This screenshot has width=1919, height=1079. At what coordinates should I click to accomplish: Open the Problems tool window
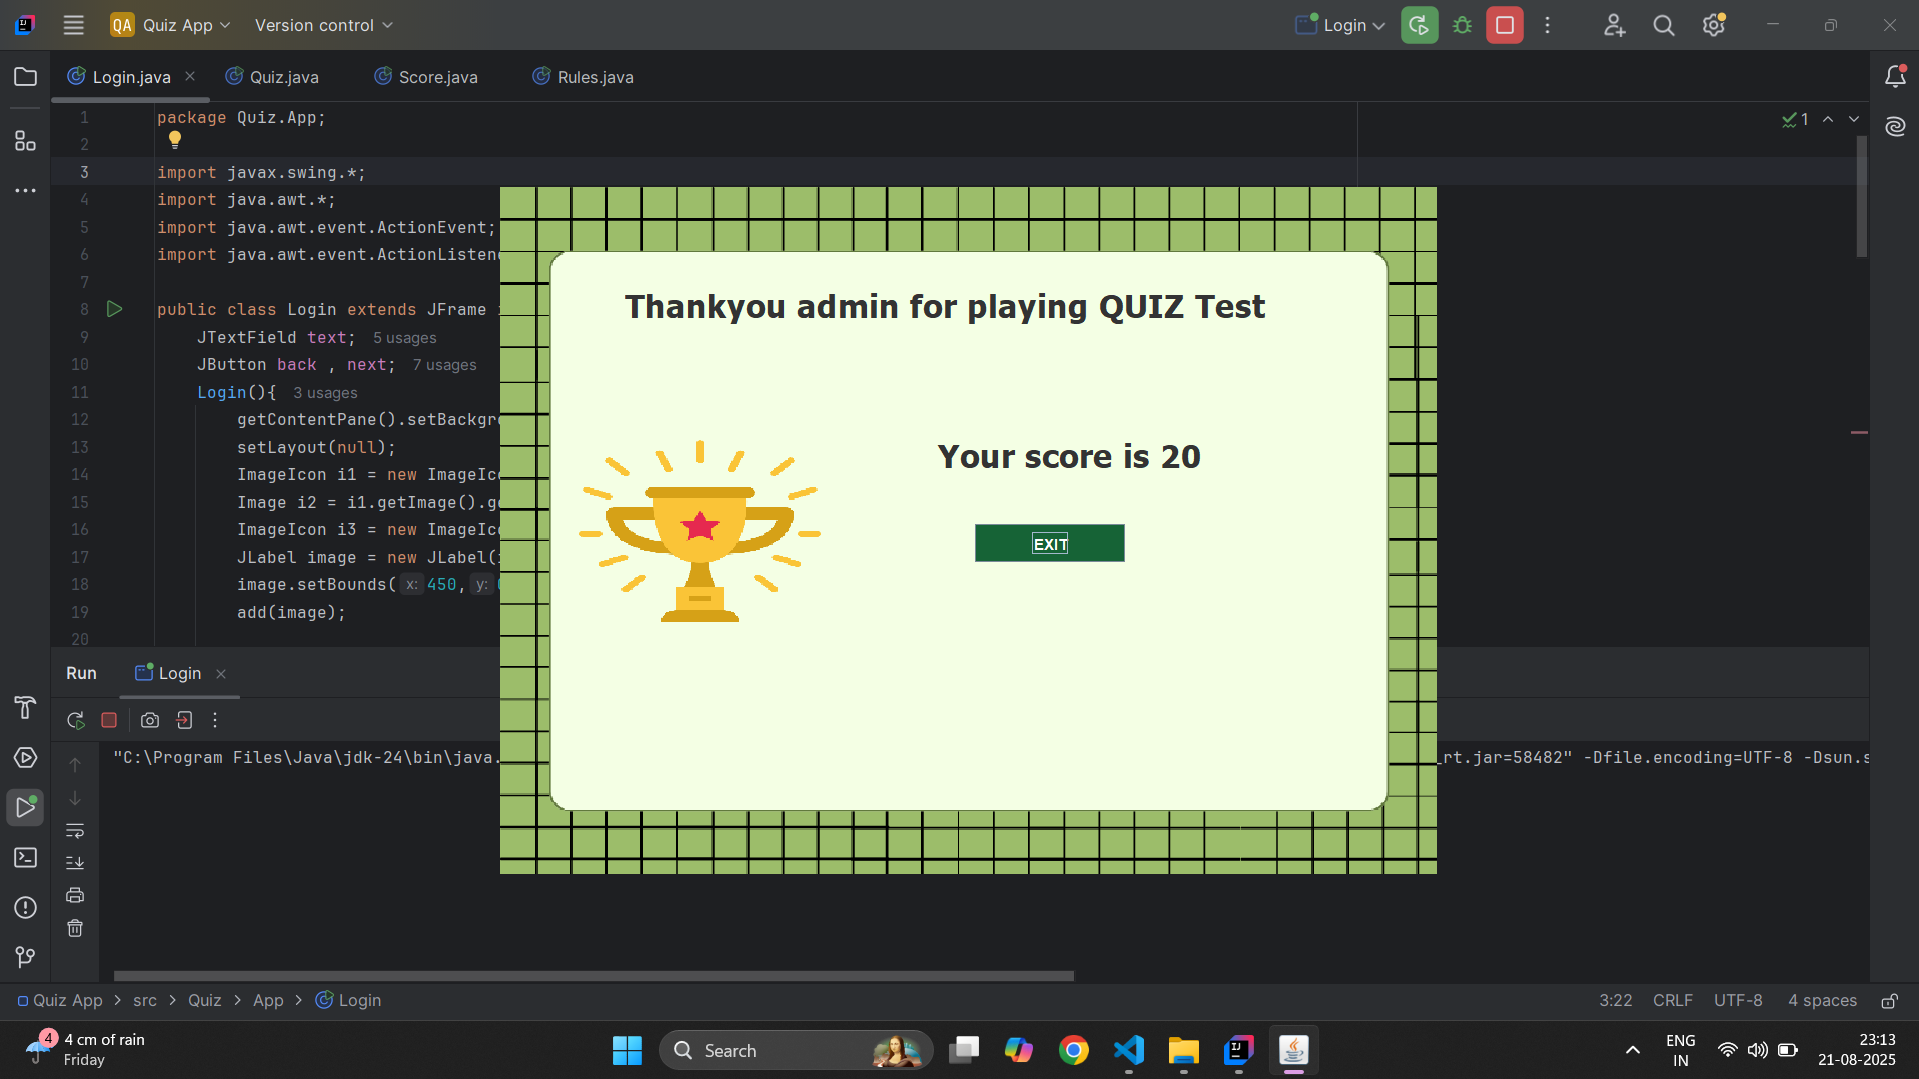point(26,908)
